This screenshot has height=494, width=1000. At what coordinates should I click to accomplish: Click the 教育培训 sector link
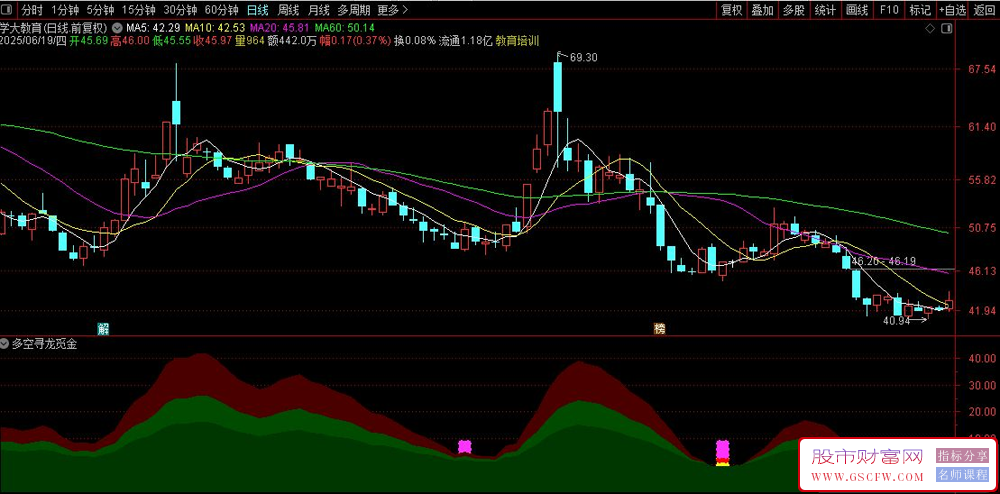tap(517, 40)
